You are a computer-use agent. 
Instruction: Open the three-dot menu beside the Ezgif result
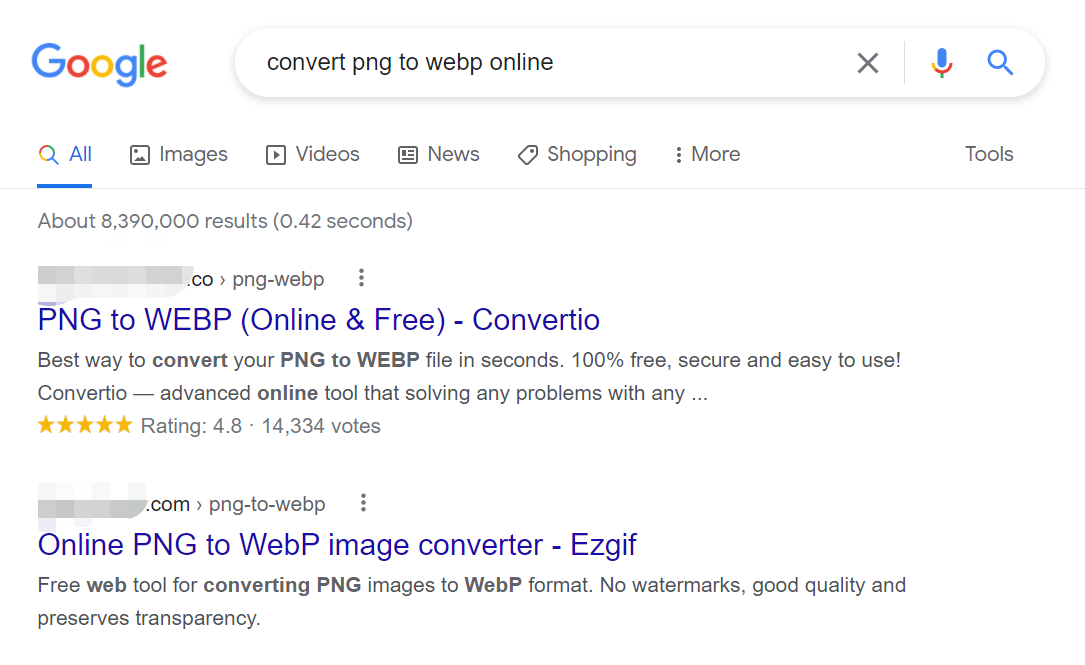coord(363,503)
